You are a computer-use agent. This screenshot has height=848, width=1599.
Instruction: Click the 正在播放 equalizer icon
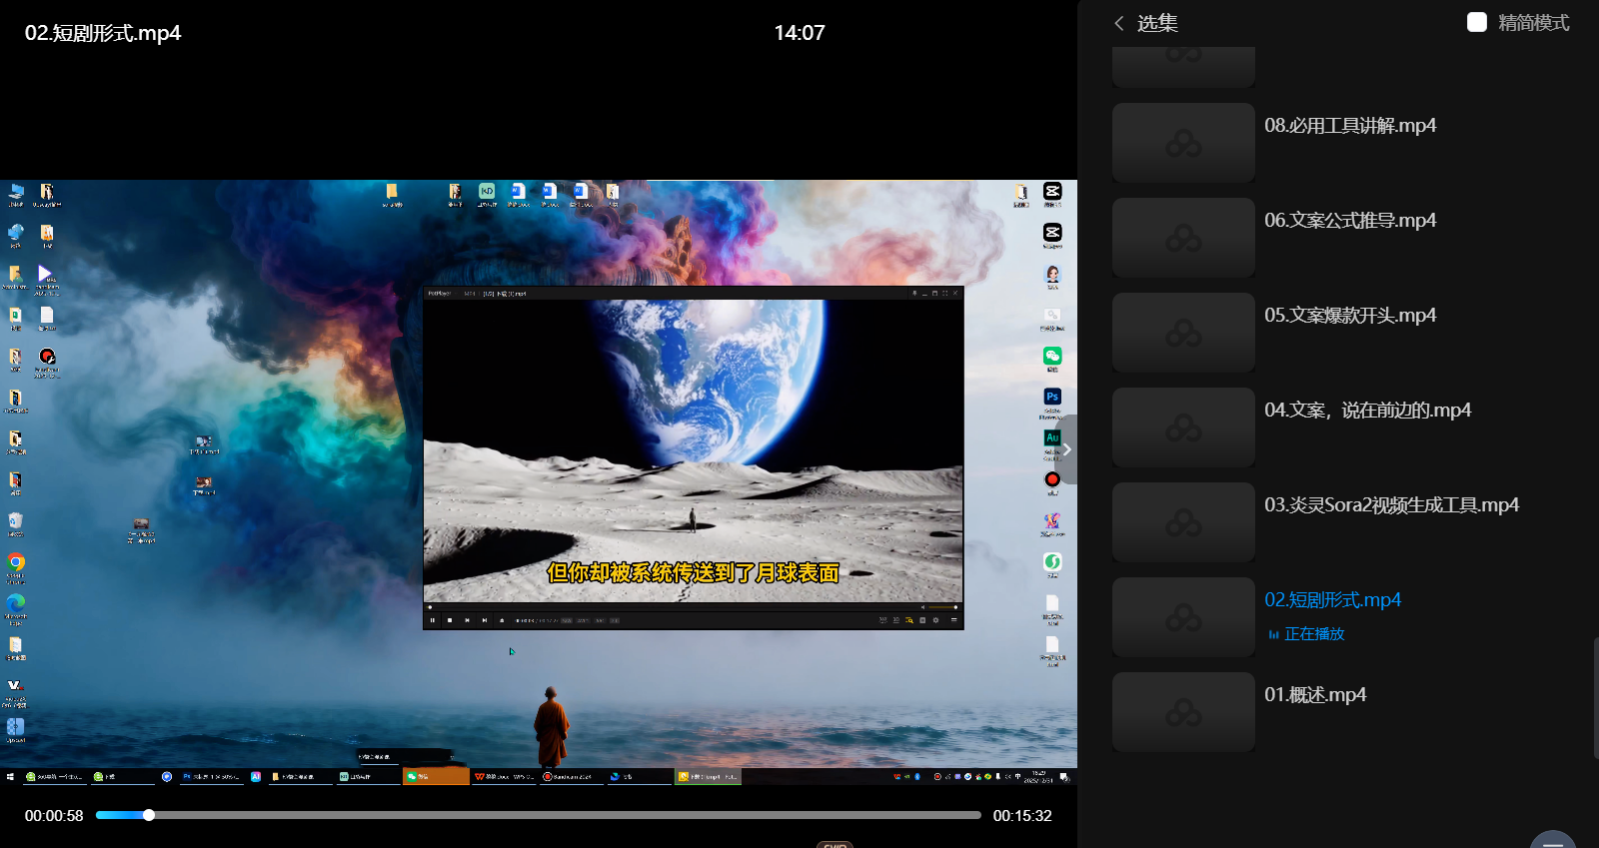pos(1273,635)
